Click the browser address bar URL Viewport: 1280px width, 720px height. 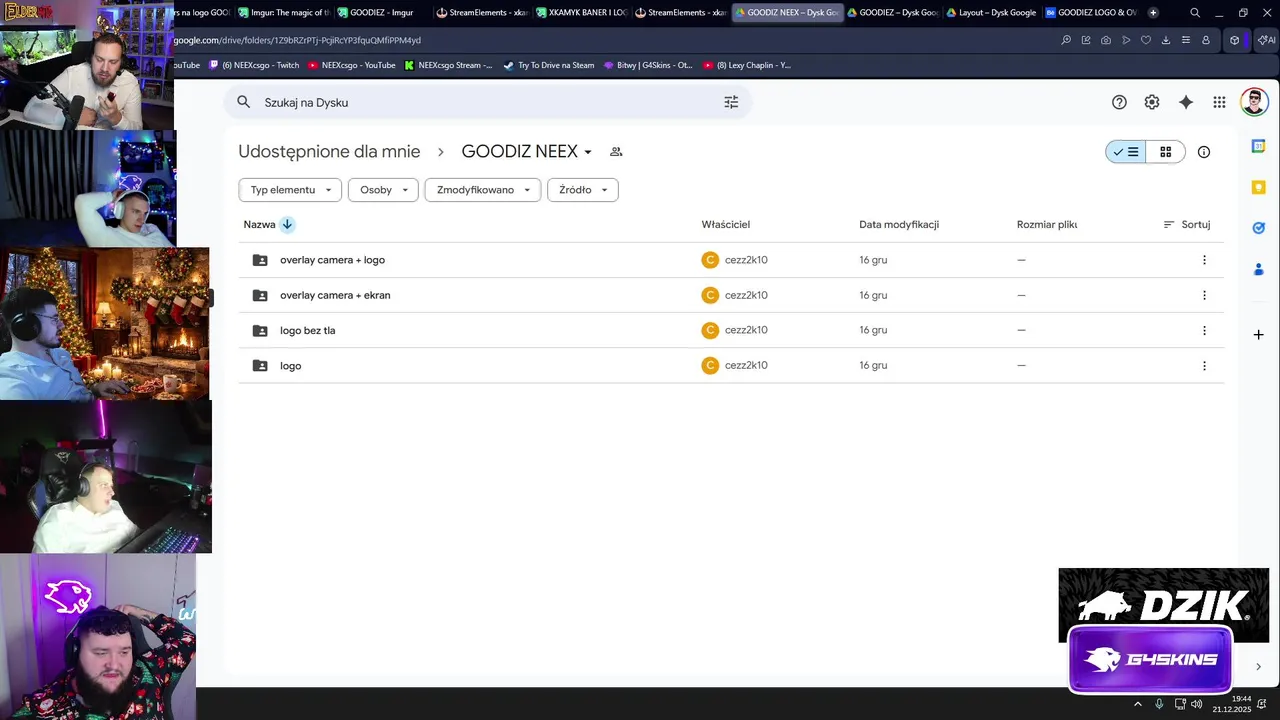pyautogui.click(x=297, y=40)
